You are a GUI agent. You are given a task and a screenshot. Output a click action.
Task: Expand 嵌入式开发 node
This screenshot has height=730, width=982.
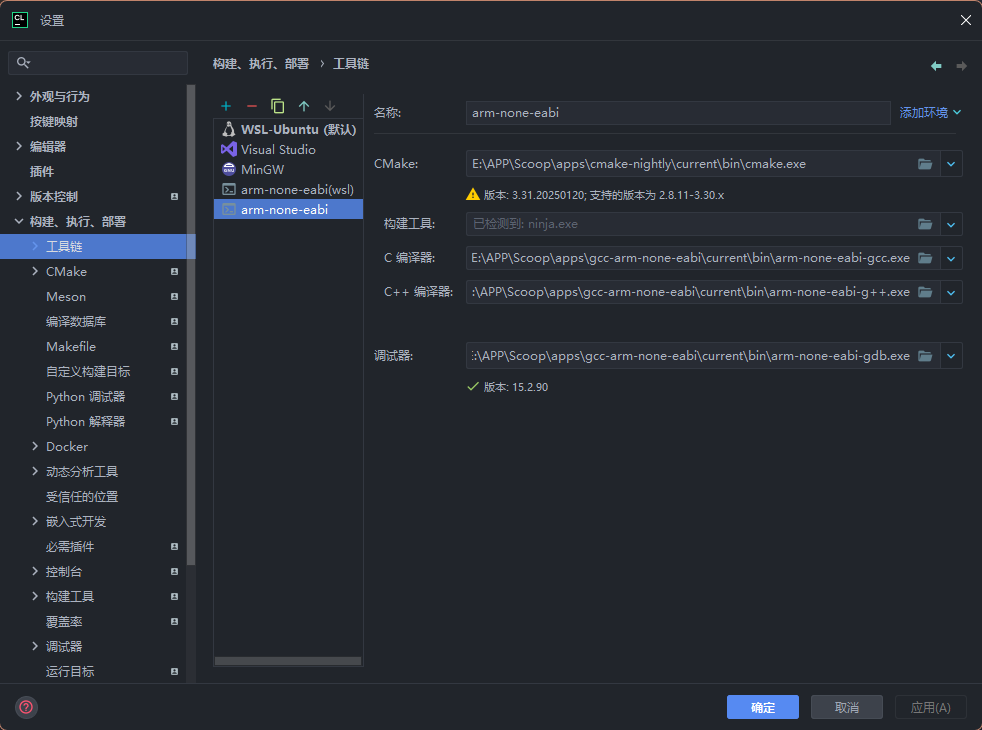(x=35, y=522)
